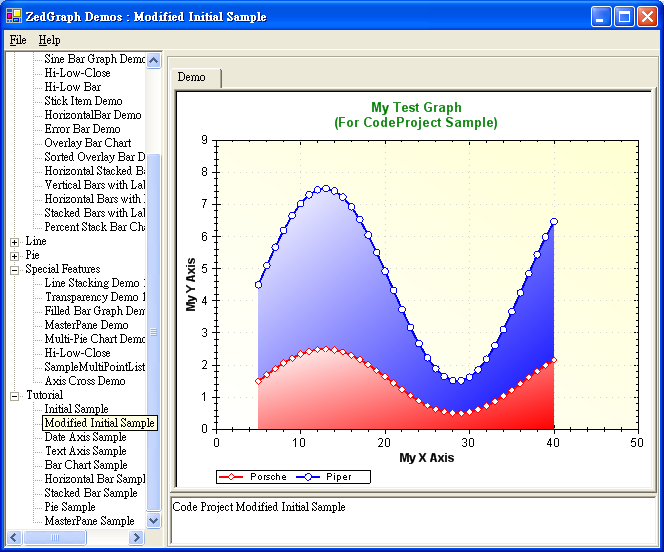Collapse the Special Features node
The height and width of the screenshot is (552, 664).
[14, 270]
